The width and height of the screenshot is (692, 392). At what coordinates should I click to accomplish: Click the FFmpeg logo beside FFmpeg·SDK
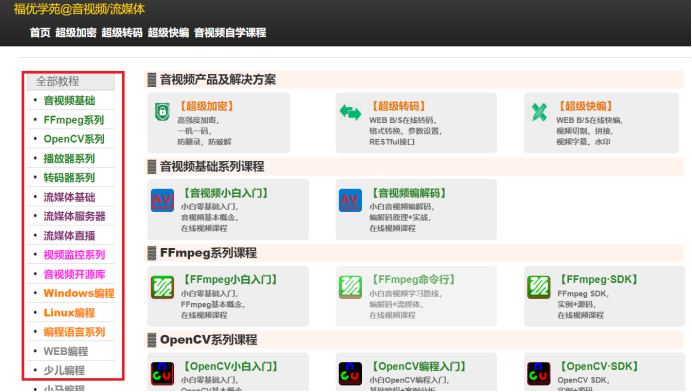click(x=539, y=287)
